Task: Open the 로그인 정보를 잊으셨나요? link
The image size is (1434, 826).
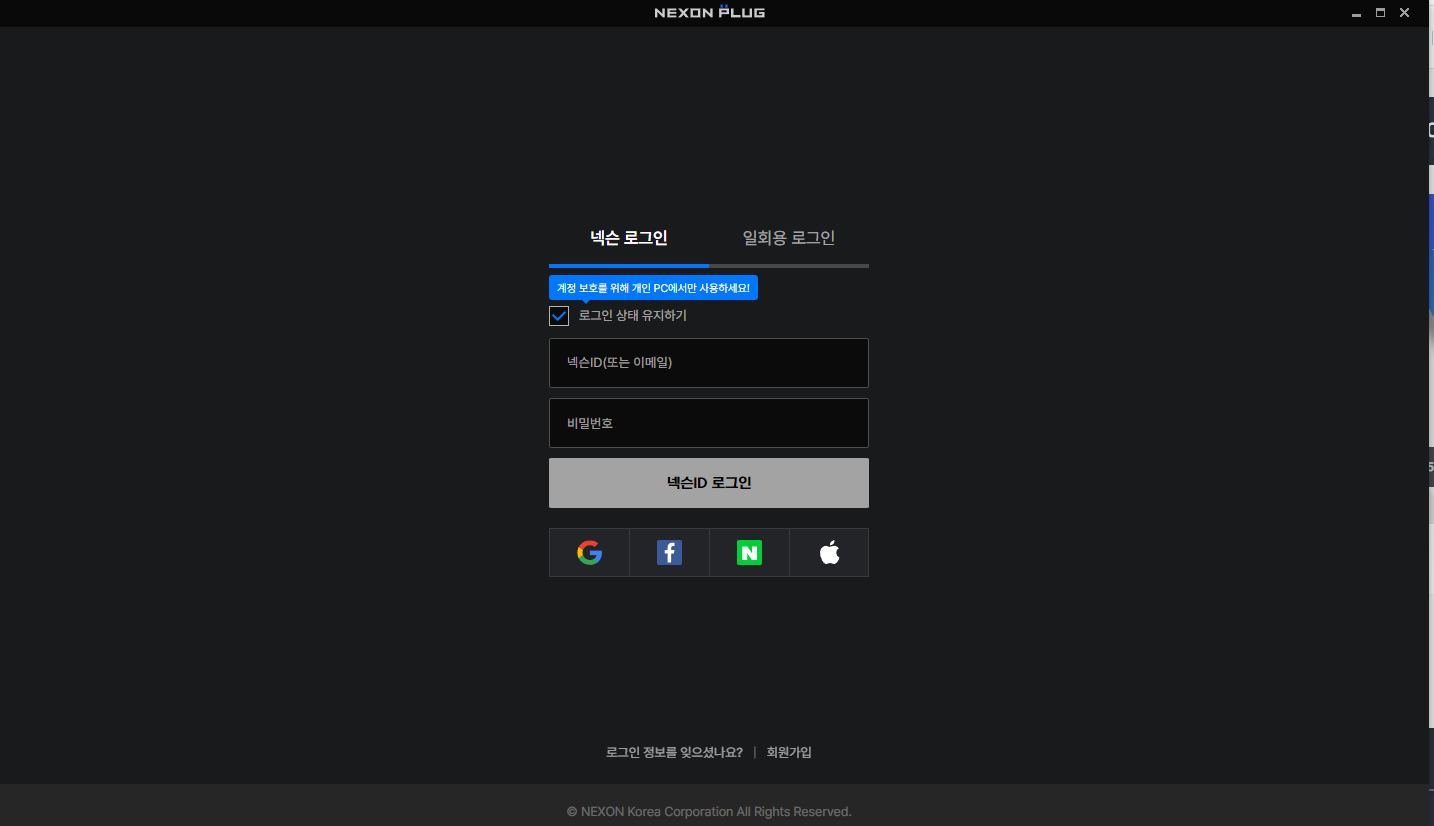Action: click(674, 752)
